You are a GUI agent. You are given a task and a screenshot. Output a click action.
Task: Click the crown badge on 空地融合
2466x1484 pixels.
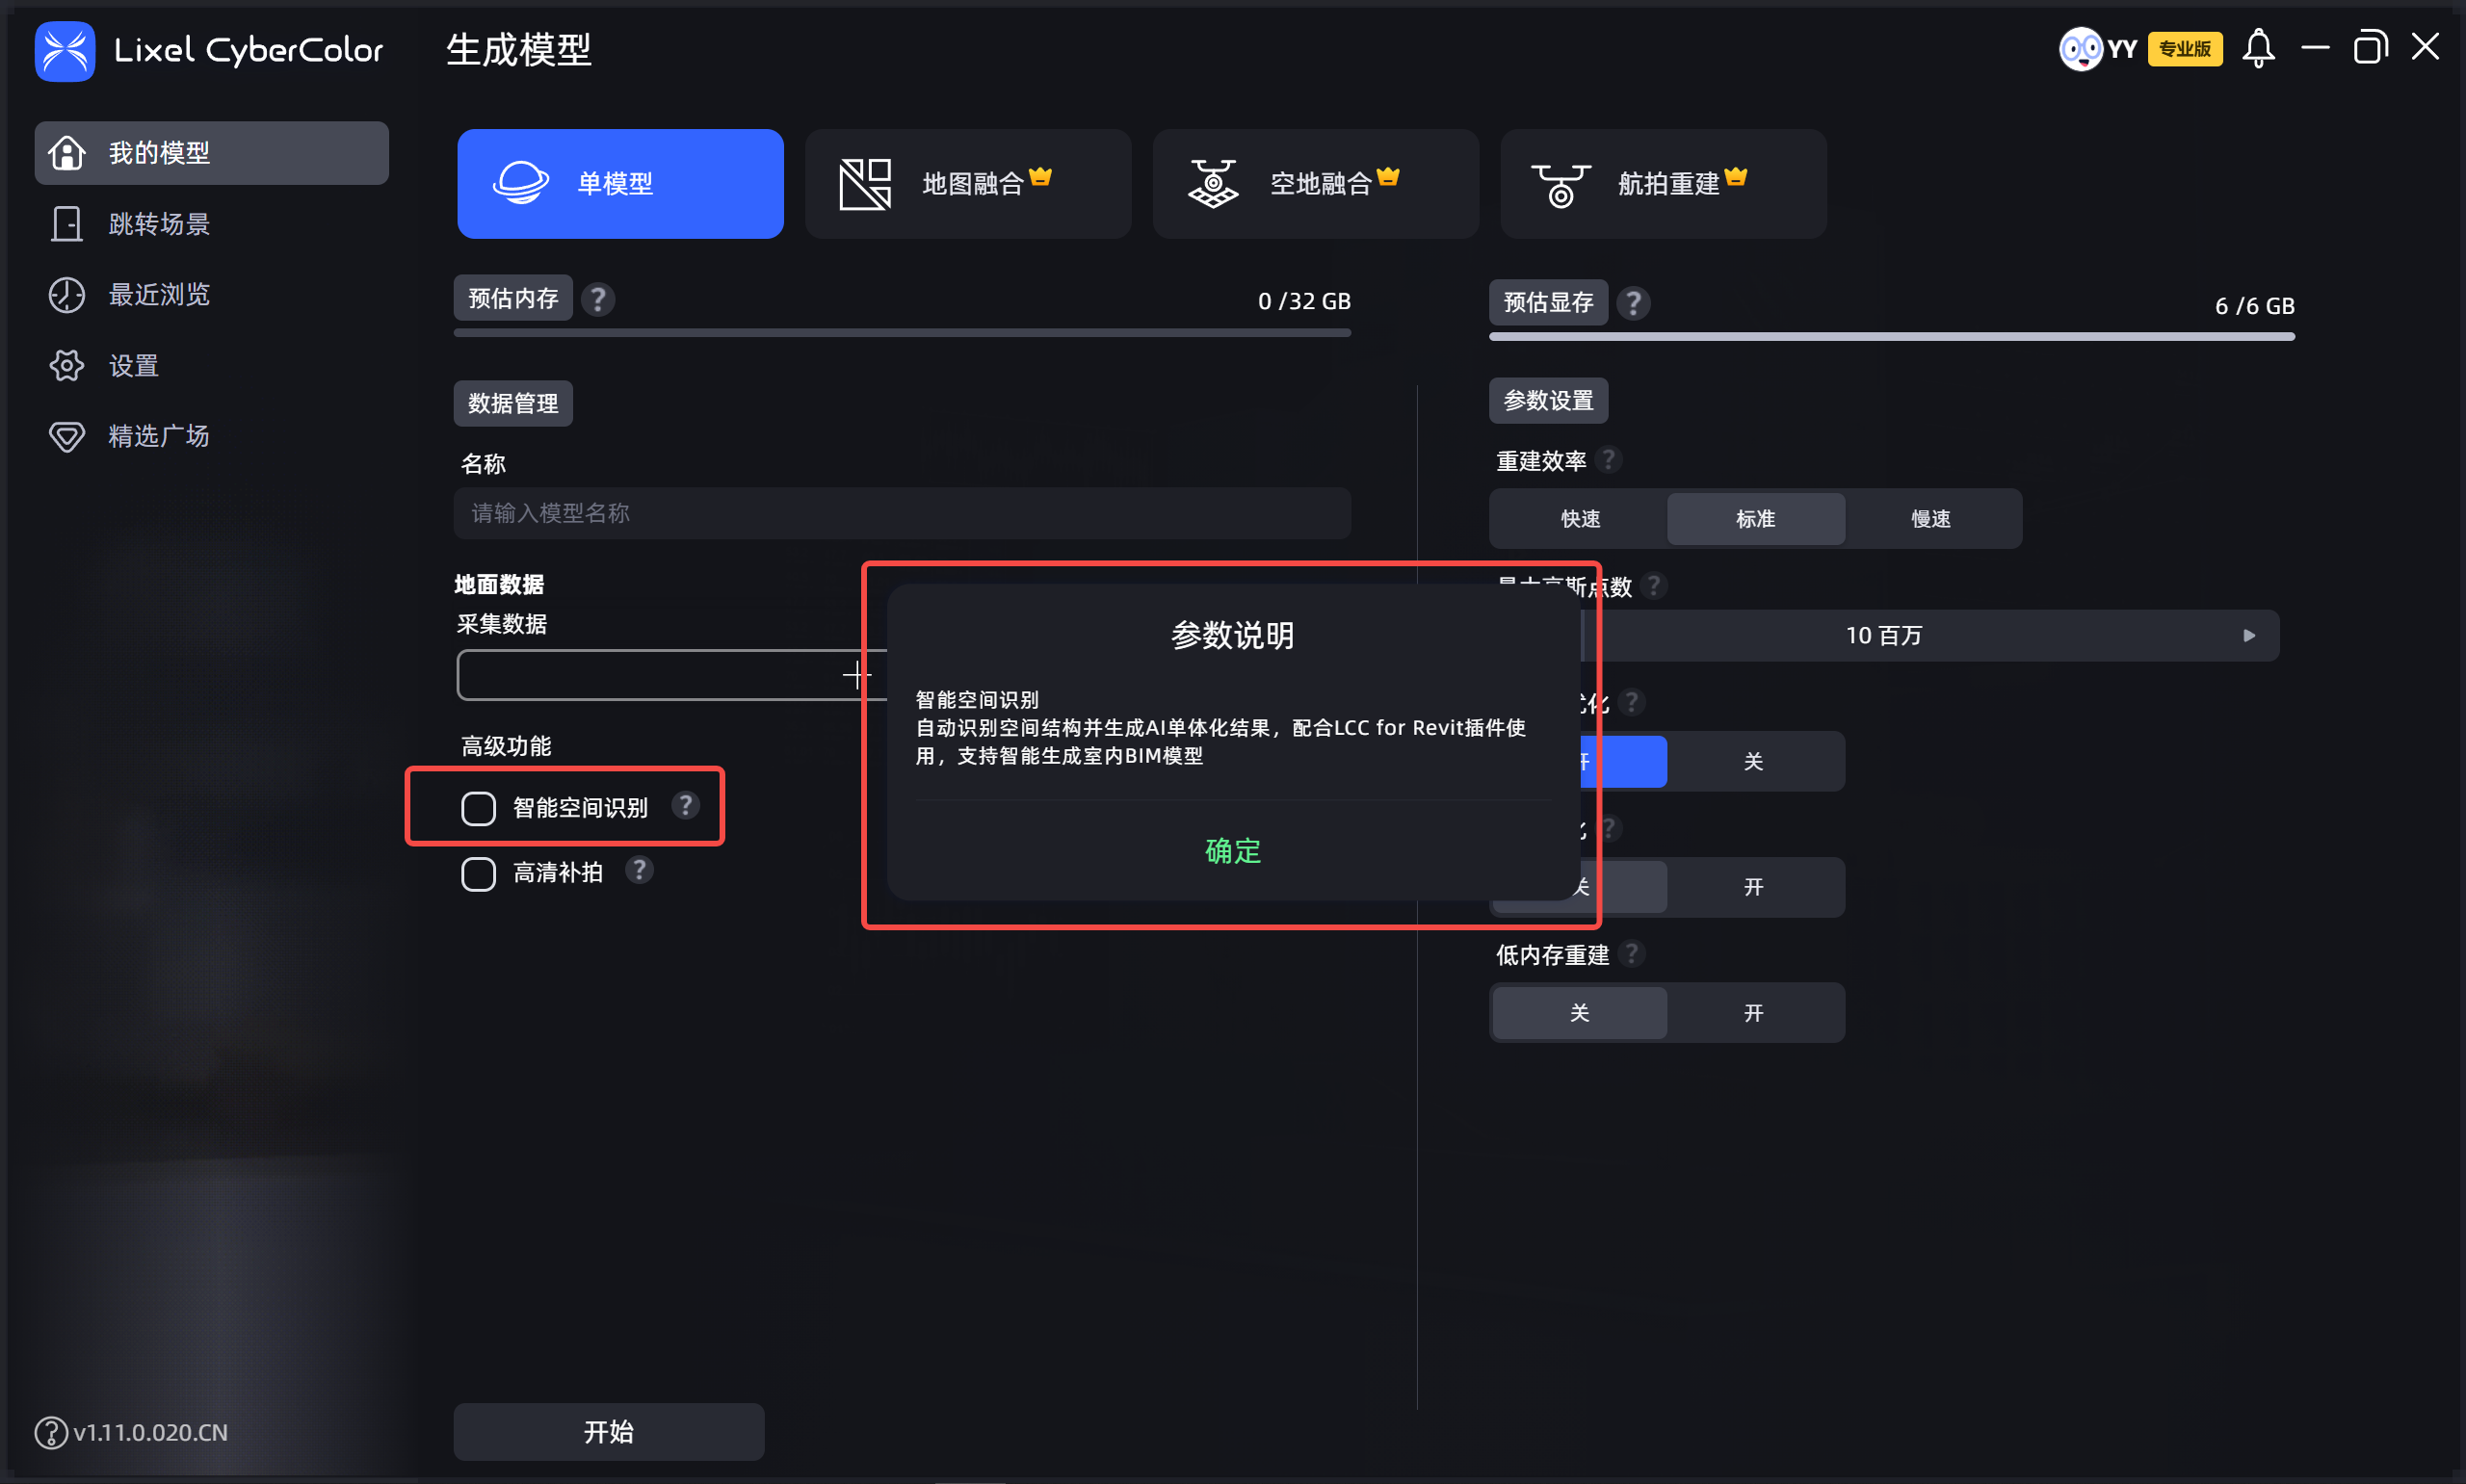pos(1388,176)
